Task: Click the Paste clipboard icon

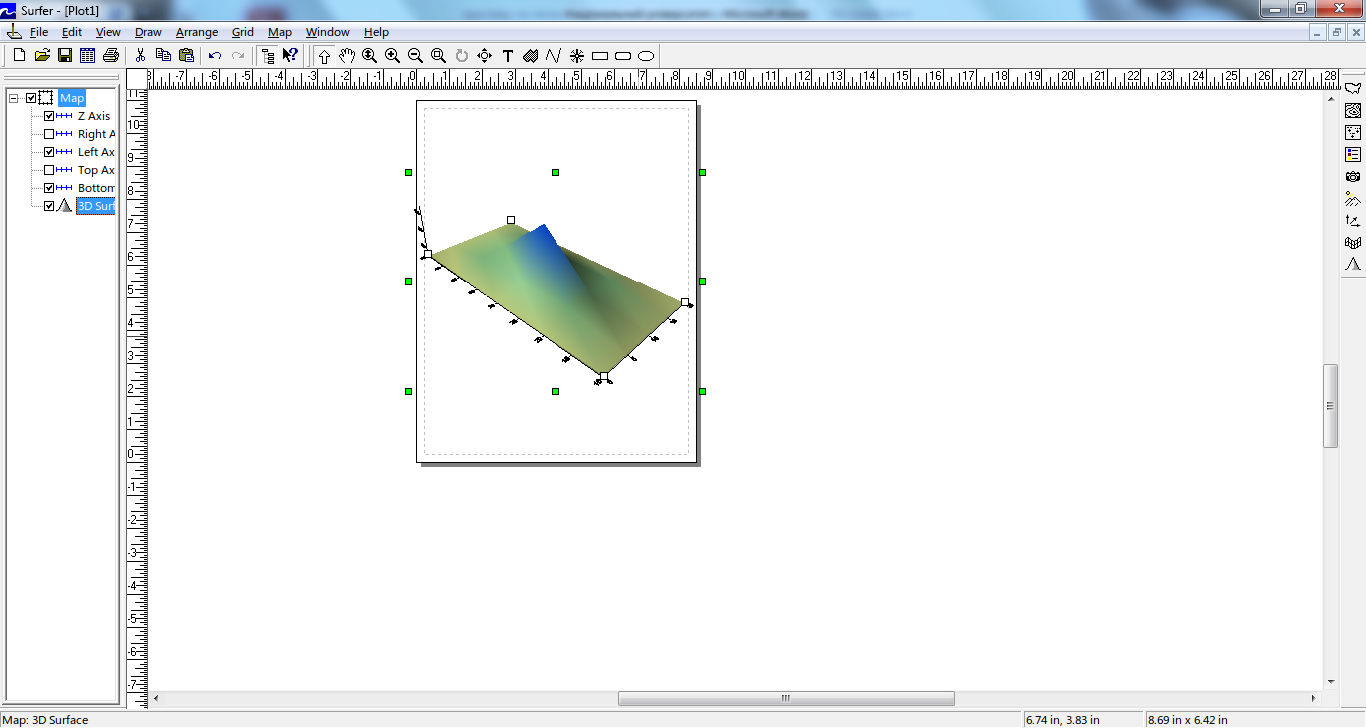Action: coord(187,55)
